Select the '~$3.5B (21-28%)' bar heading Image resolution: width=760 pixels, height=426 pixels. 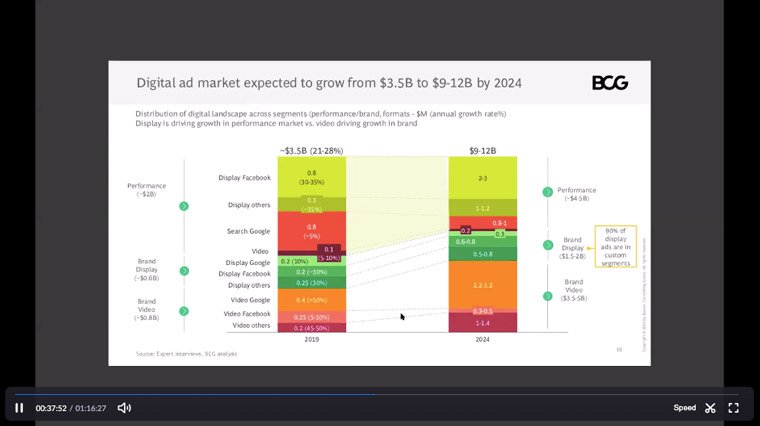click(312, 151)
